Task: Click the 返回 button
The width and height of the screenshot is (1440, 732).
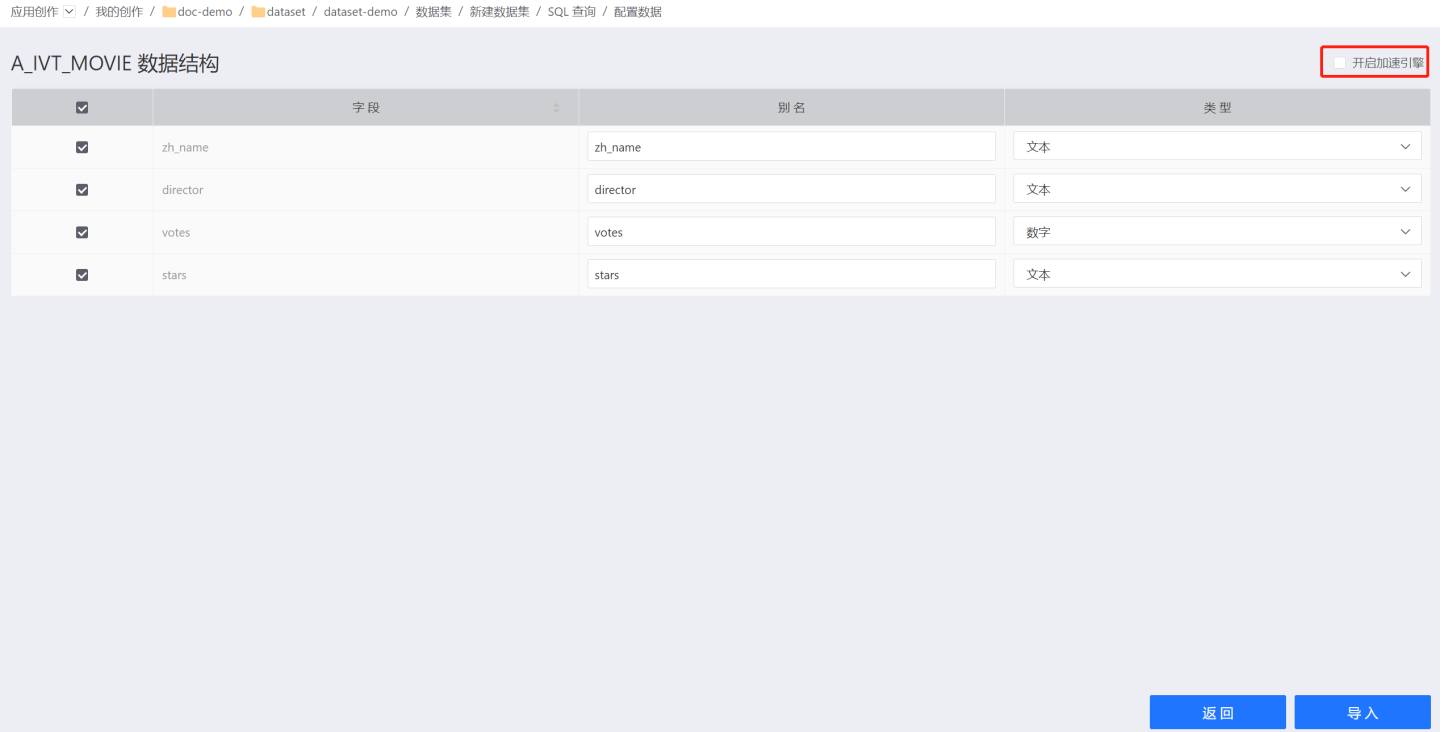Action: coord(1217,713)
